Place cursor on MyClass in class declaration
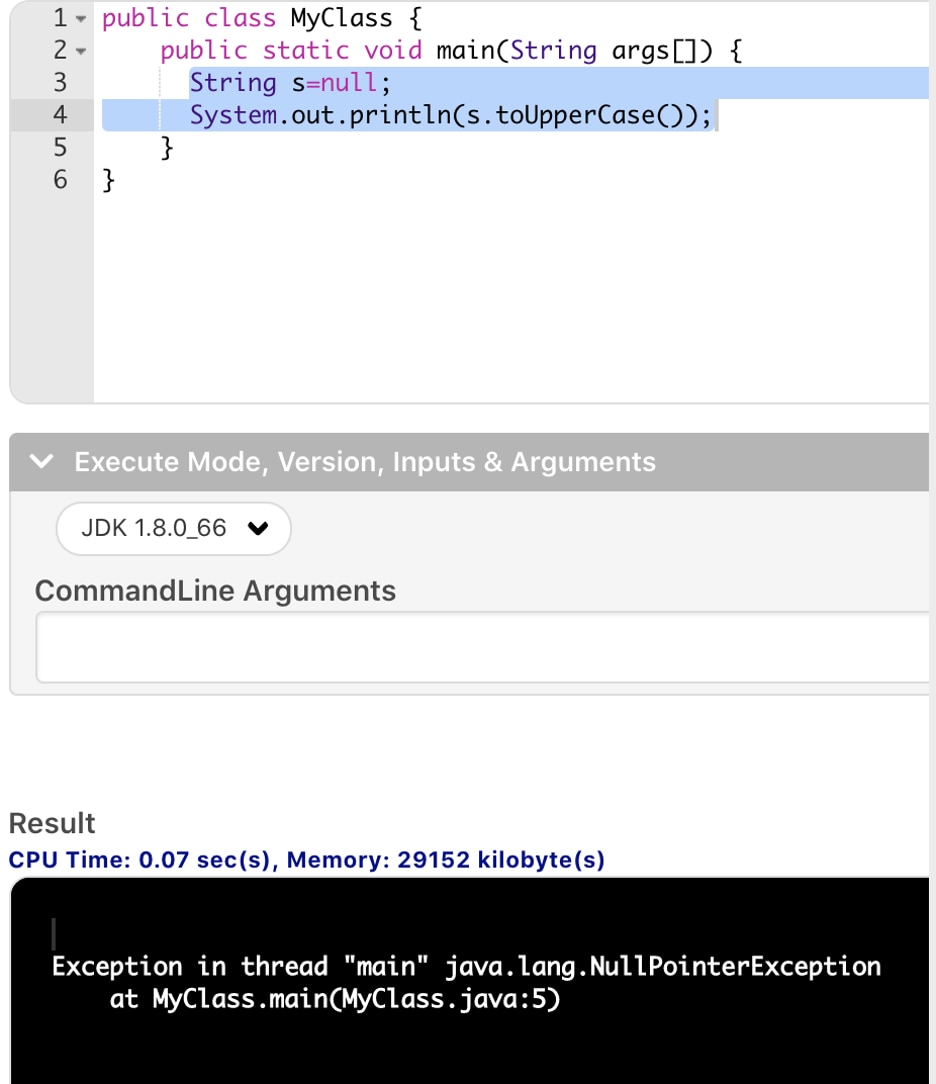The image size is (936, 1084). click(x=340, y=18)
